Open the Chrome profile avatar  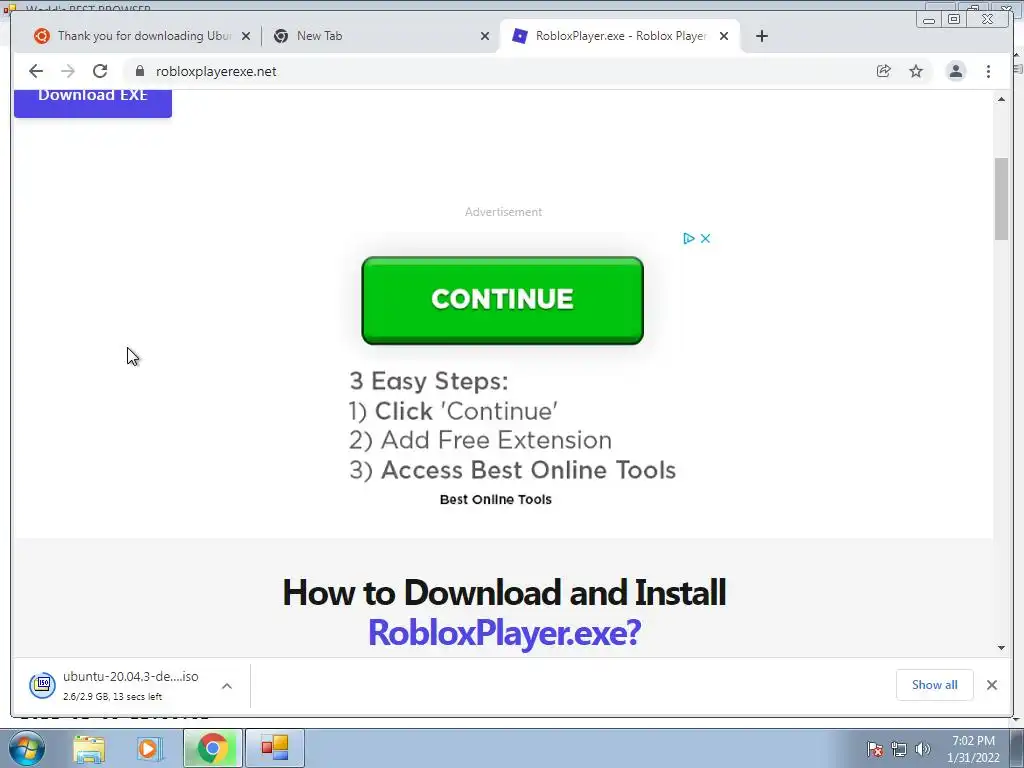955,71
